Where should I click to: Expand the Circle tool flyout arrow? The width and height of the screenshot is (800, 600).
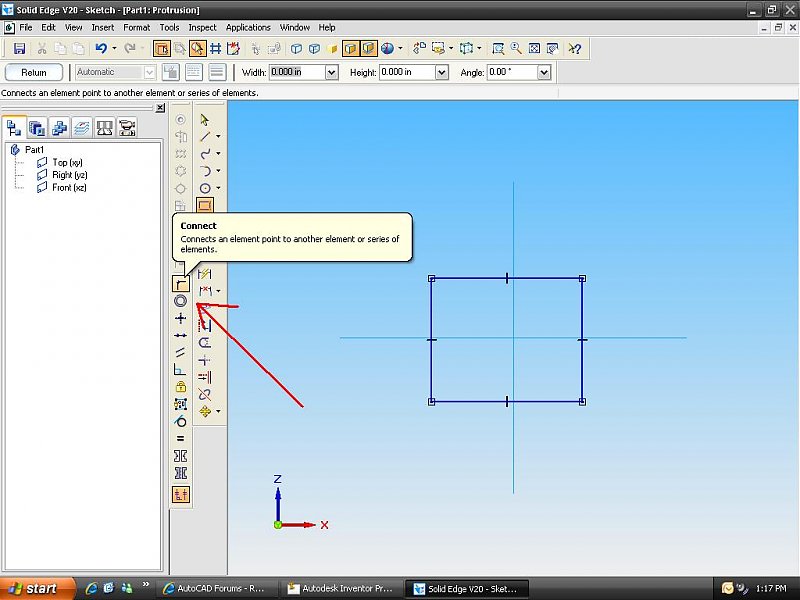point(218,188)
